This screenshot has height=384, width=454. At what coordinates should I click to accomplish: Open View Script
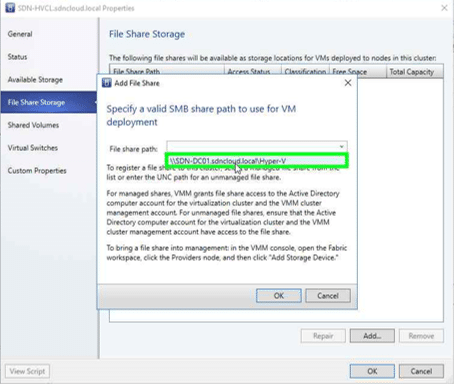click(27, 371)
